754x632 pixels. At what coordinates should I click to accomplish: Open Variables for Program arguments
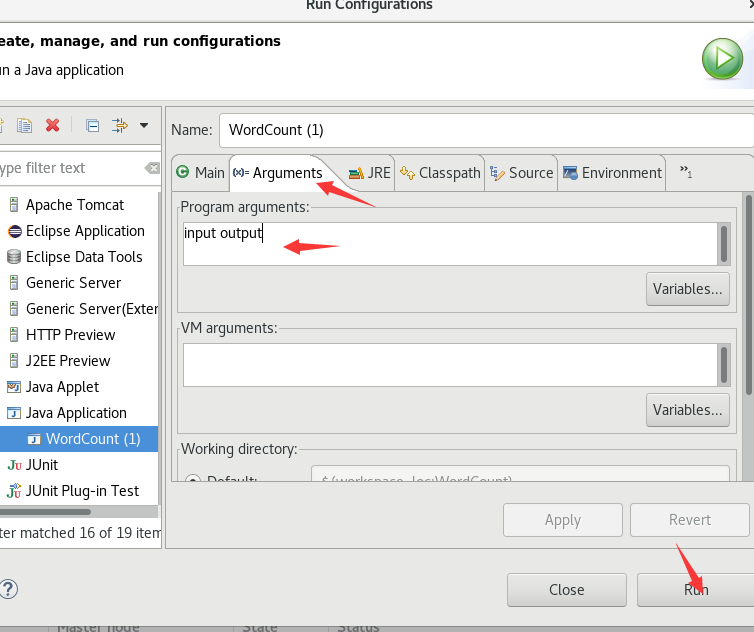(x=688, y=289)
